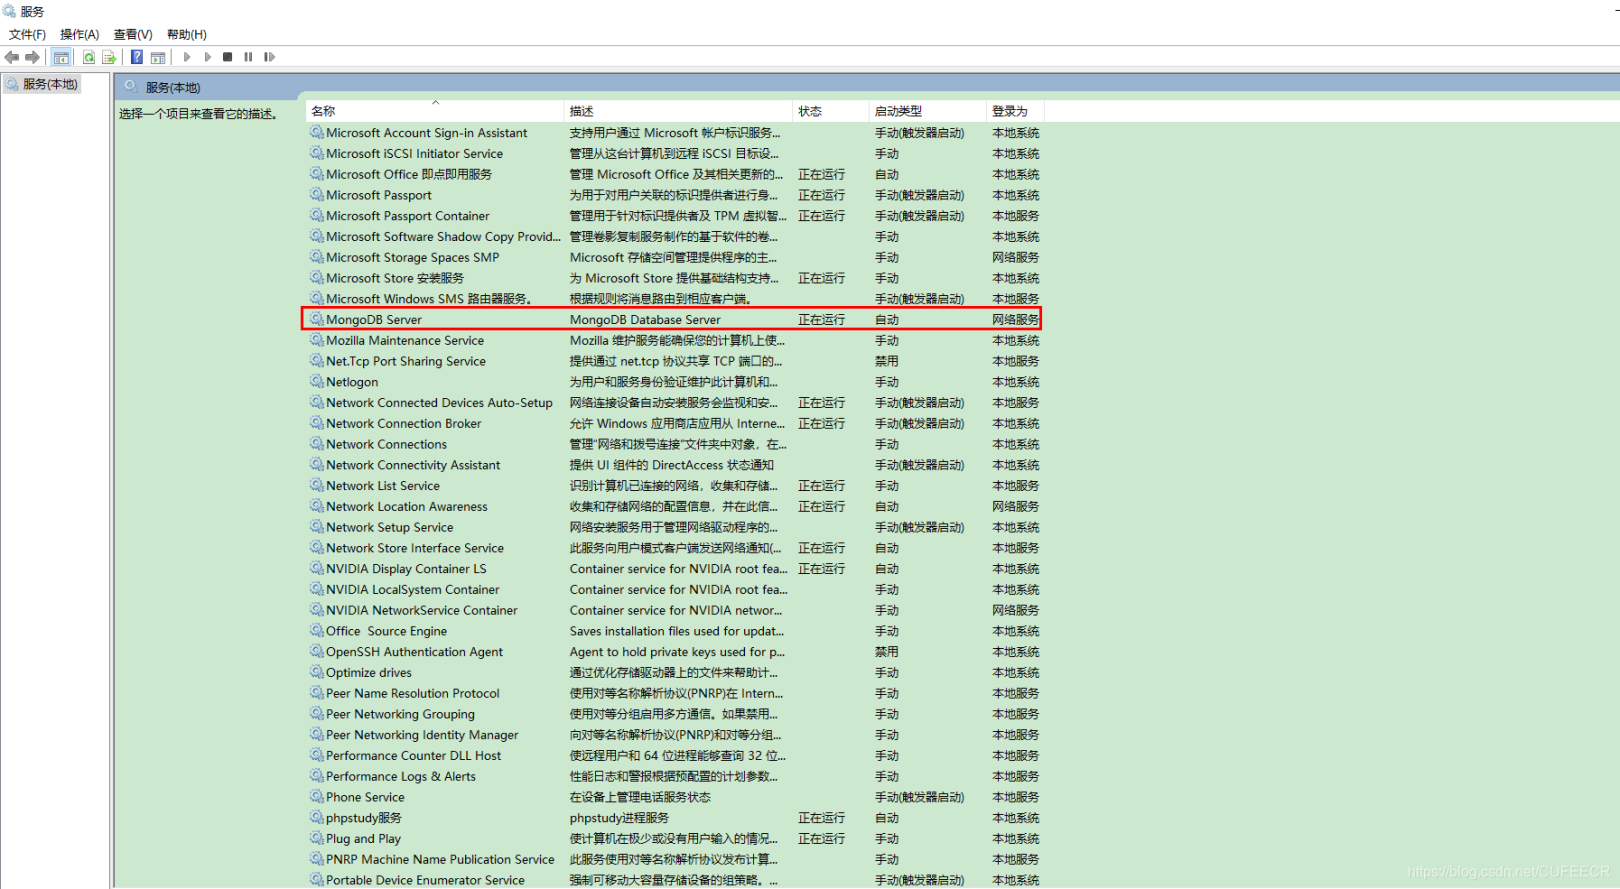Screen dimensions: 1620x889
Task: Toggle the show/hide console tree icon
Action: 61,57
